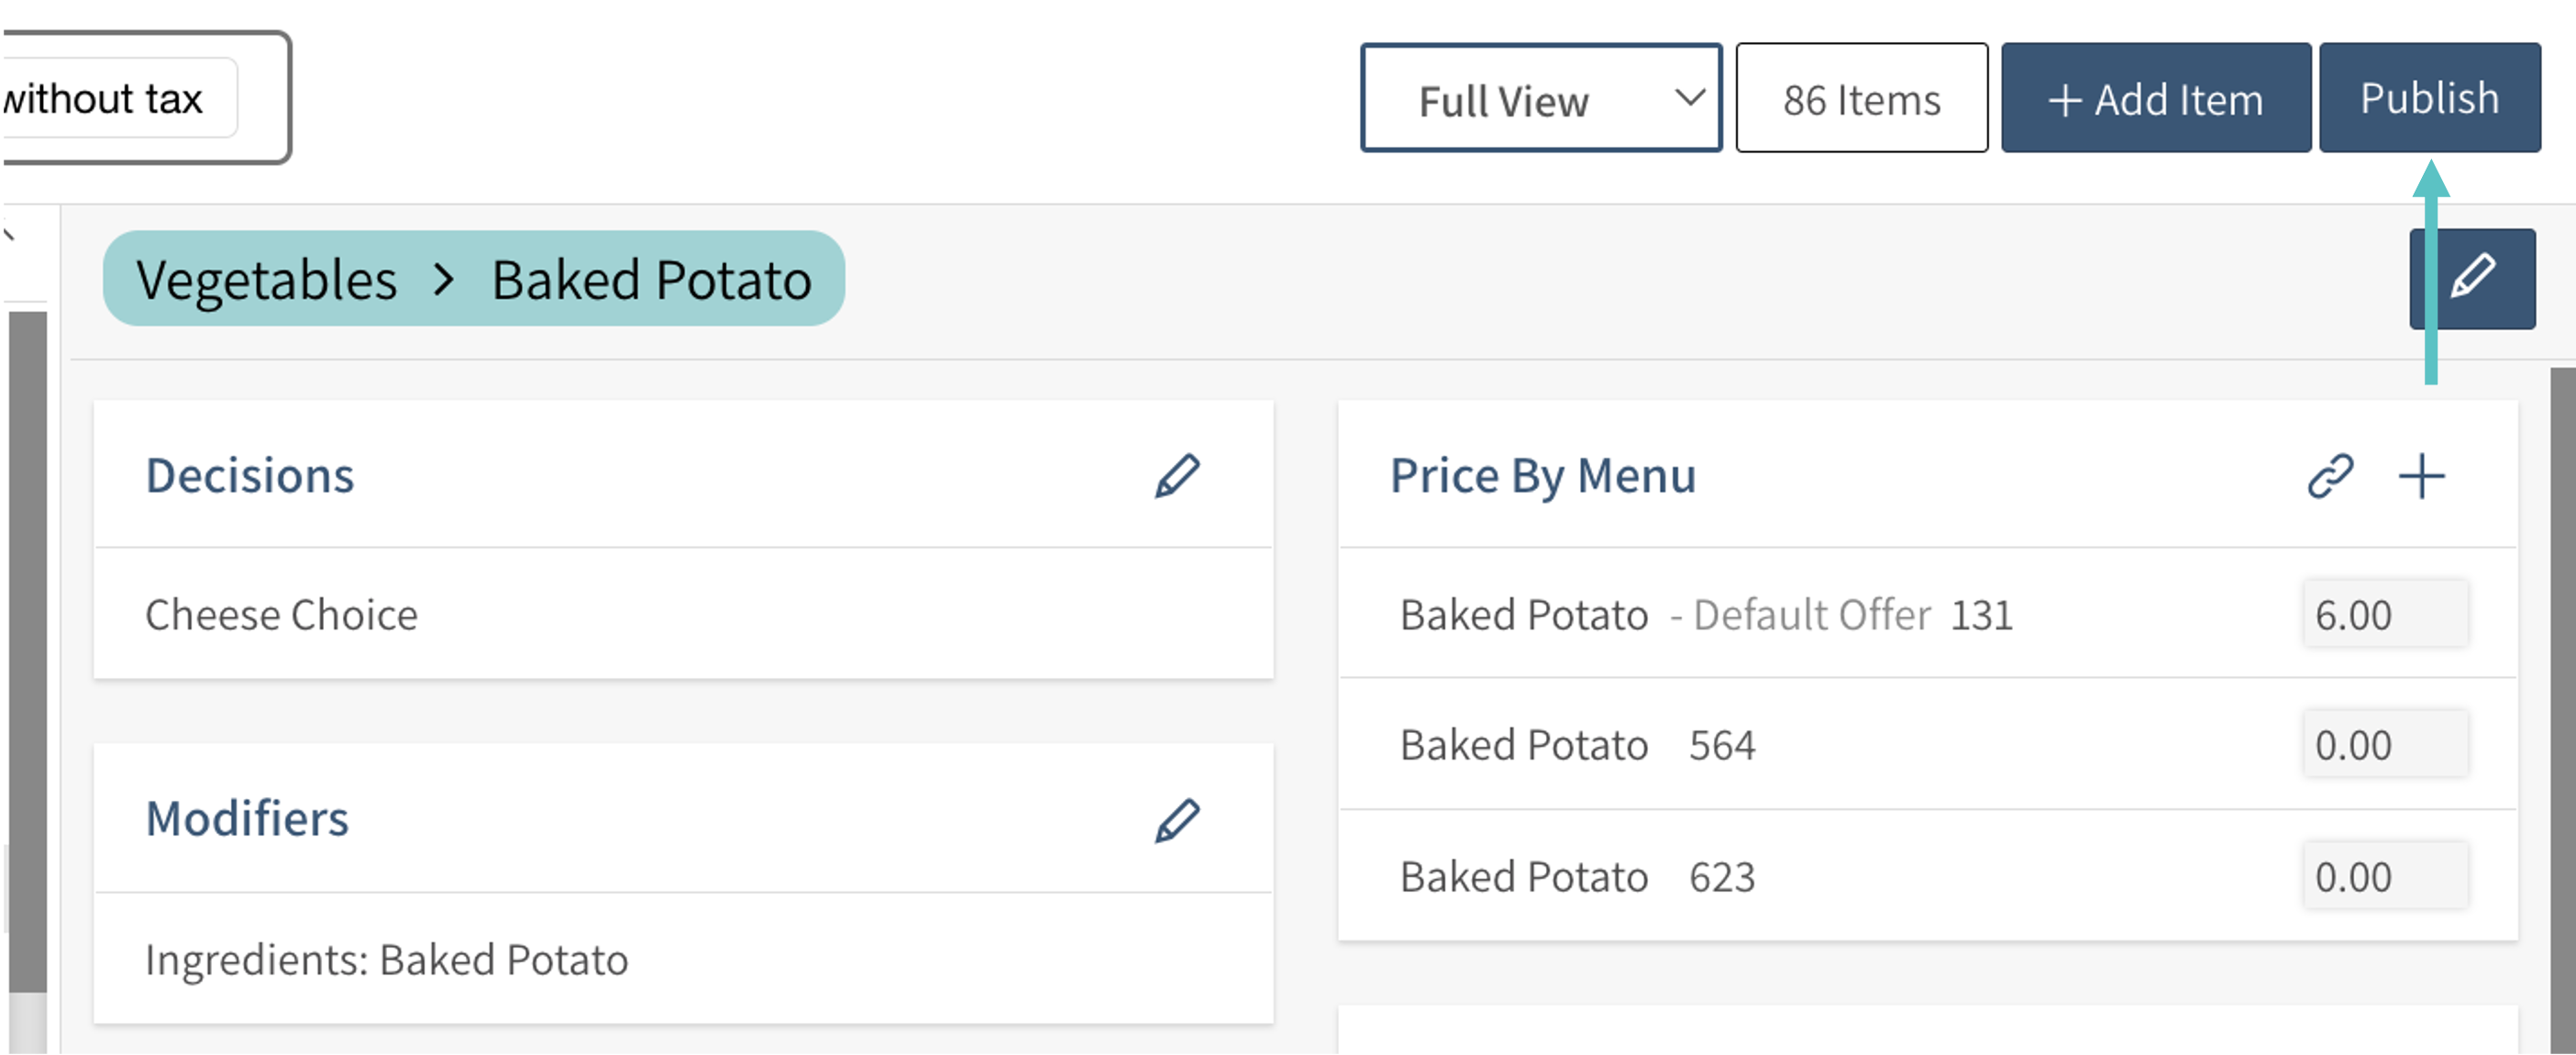Click the Add Item button
2576x1055 pixels.
click(x=2155, y=98)
